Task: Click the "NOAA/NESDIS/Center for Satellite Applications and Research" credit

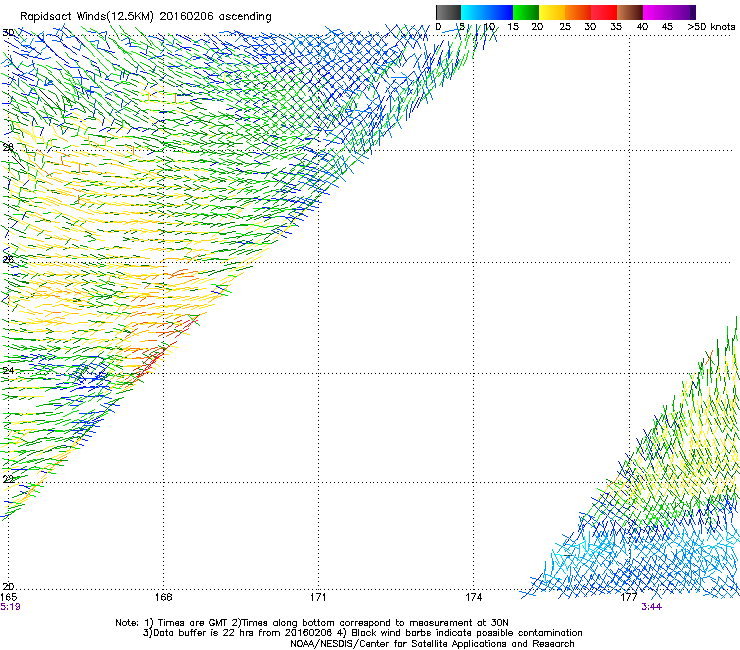Action: [x=432, y=644]
